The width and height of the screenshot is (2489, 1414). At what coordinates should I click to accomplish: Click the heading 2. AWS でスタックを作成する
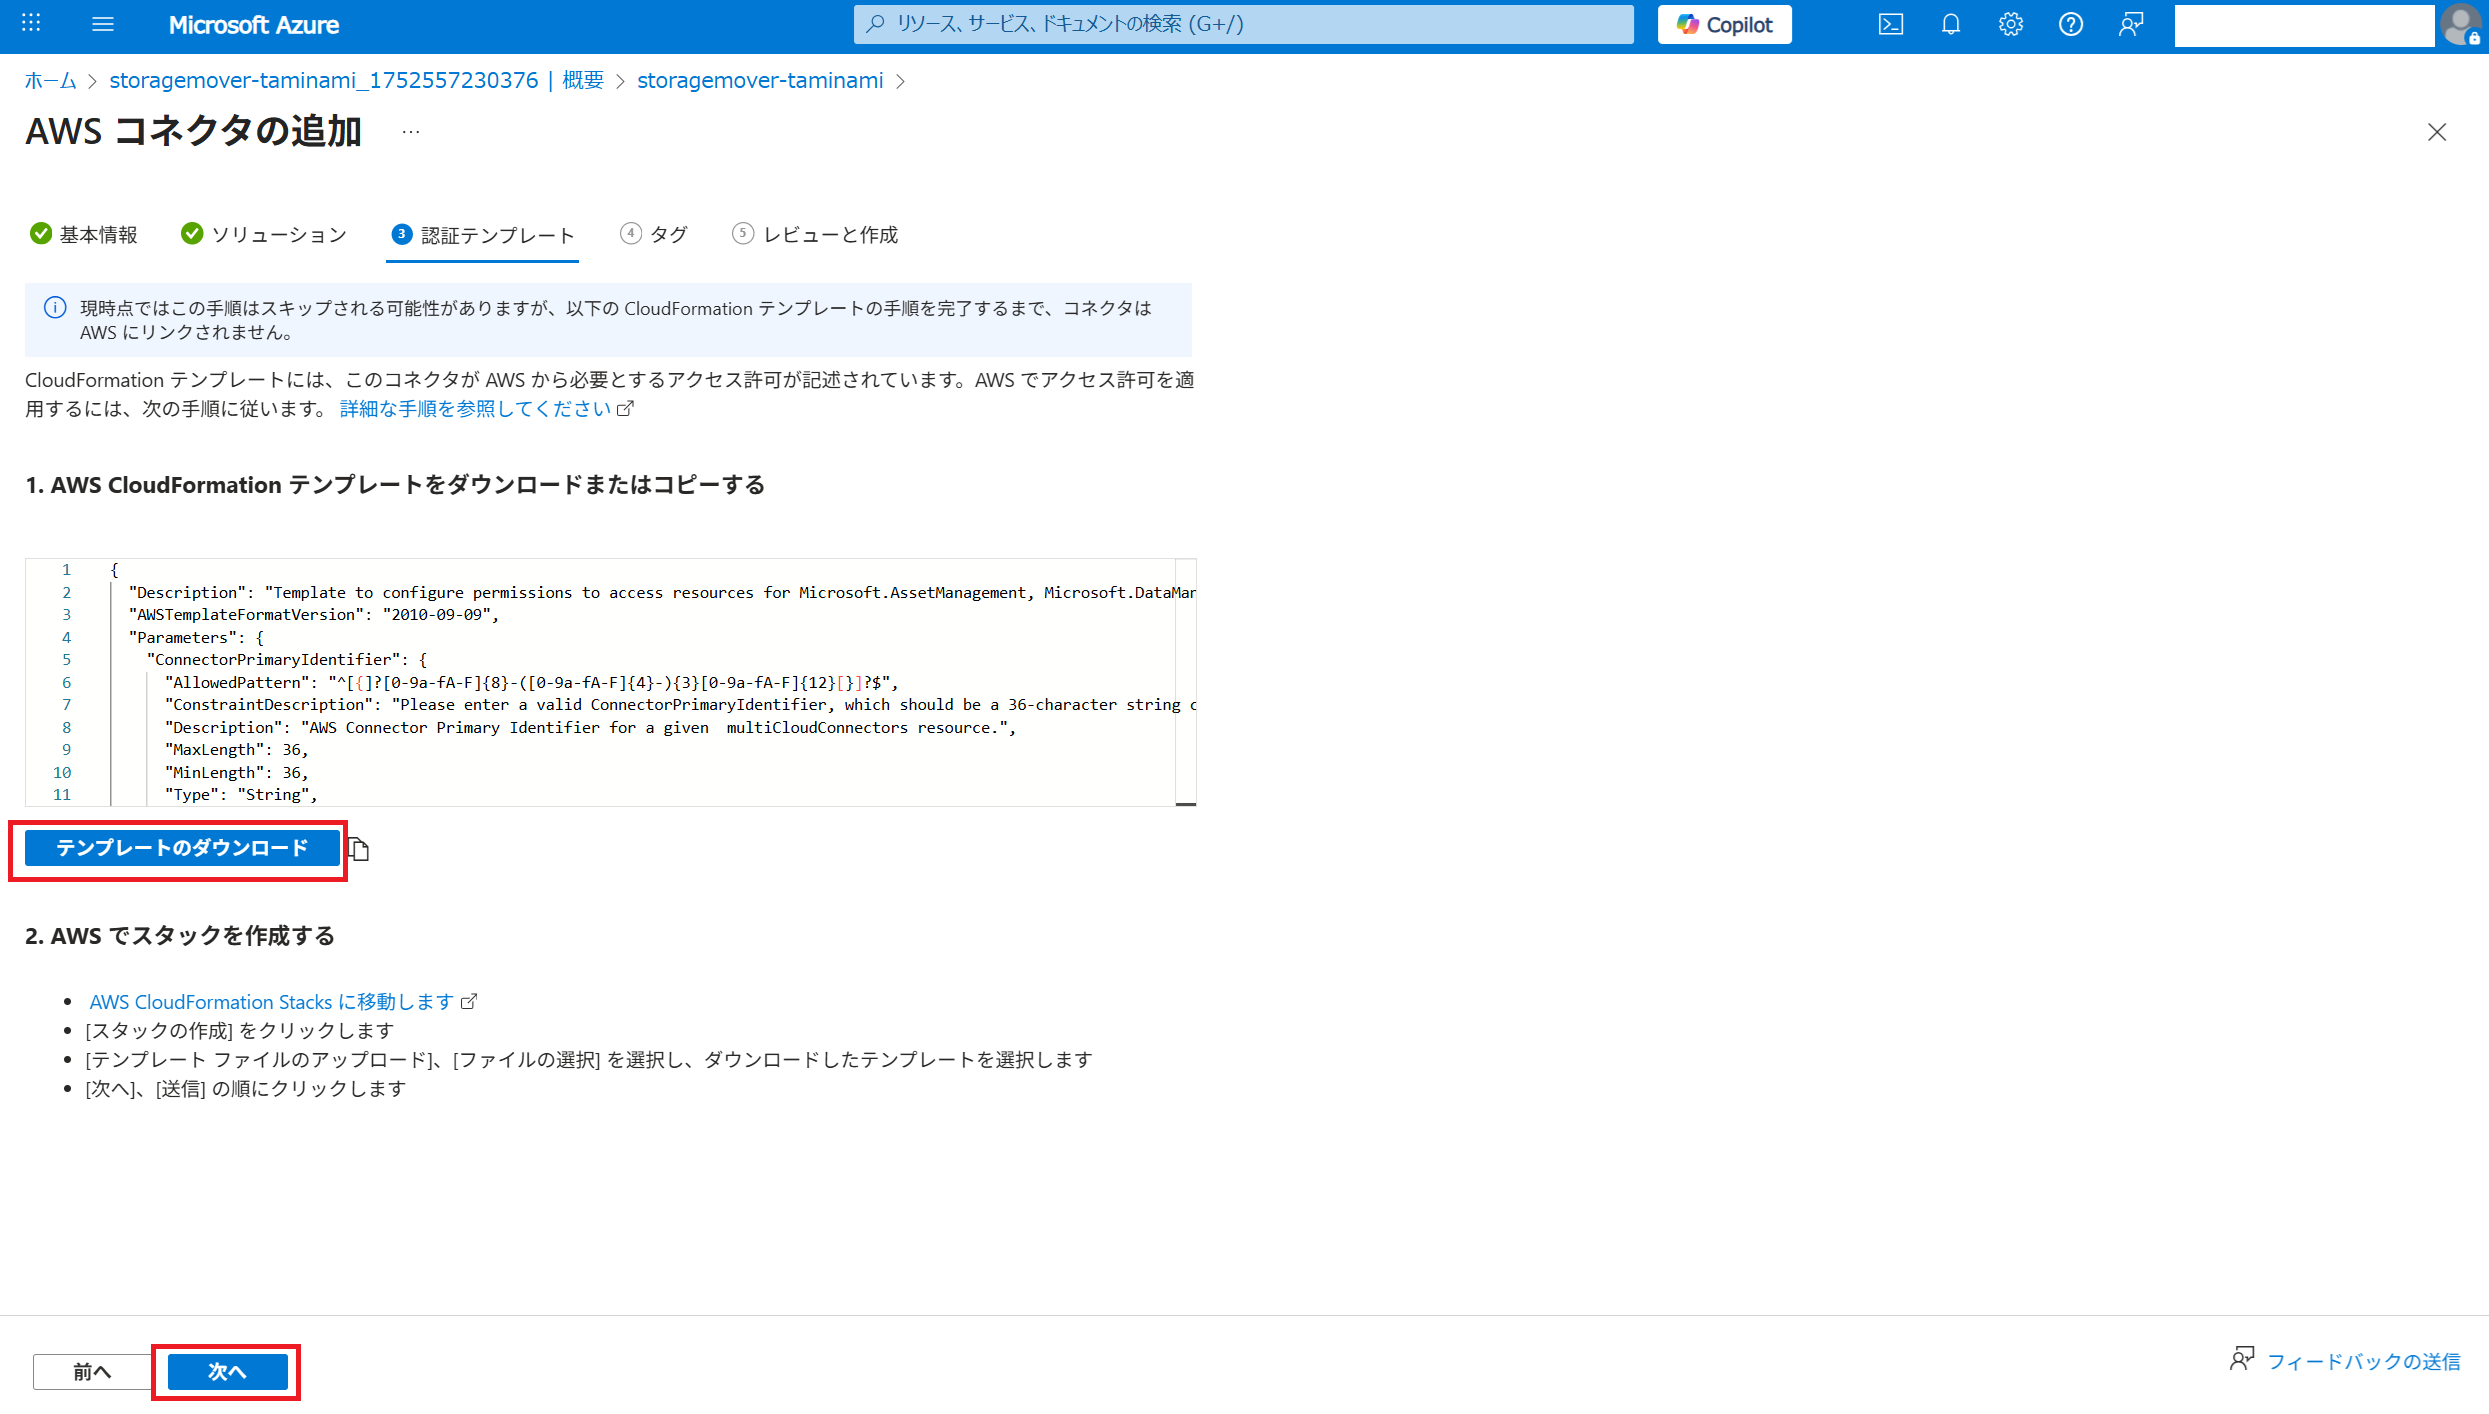point(180,936)
